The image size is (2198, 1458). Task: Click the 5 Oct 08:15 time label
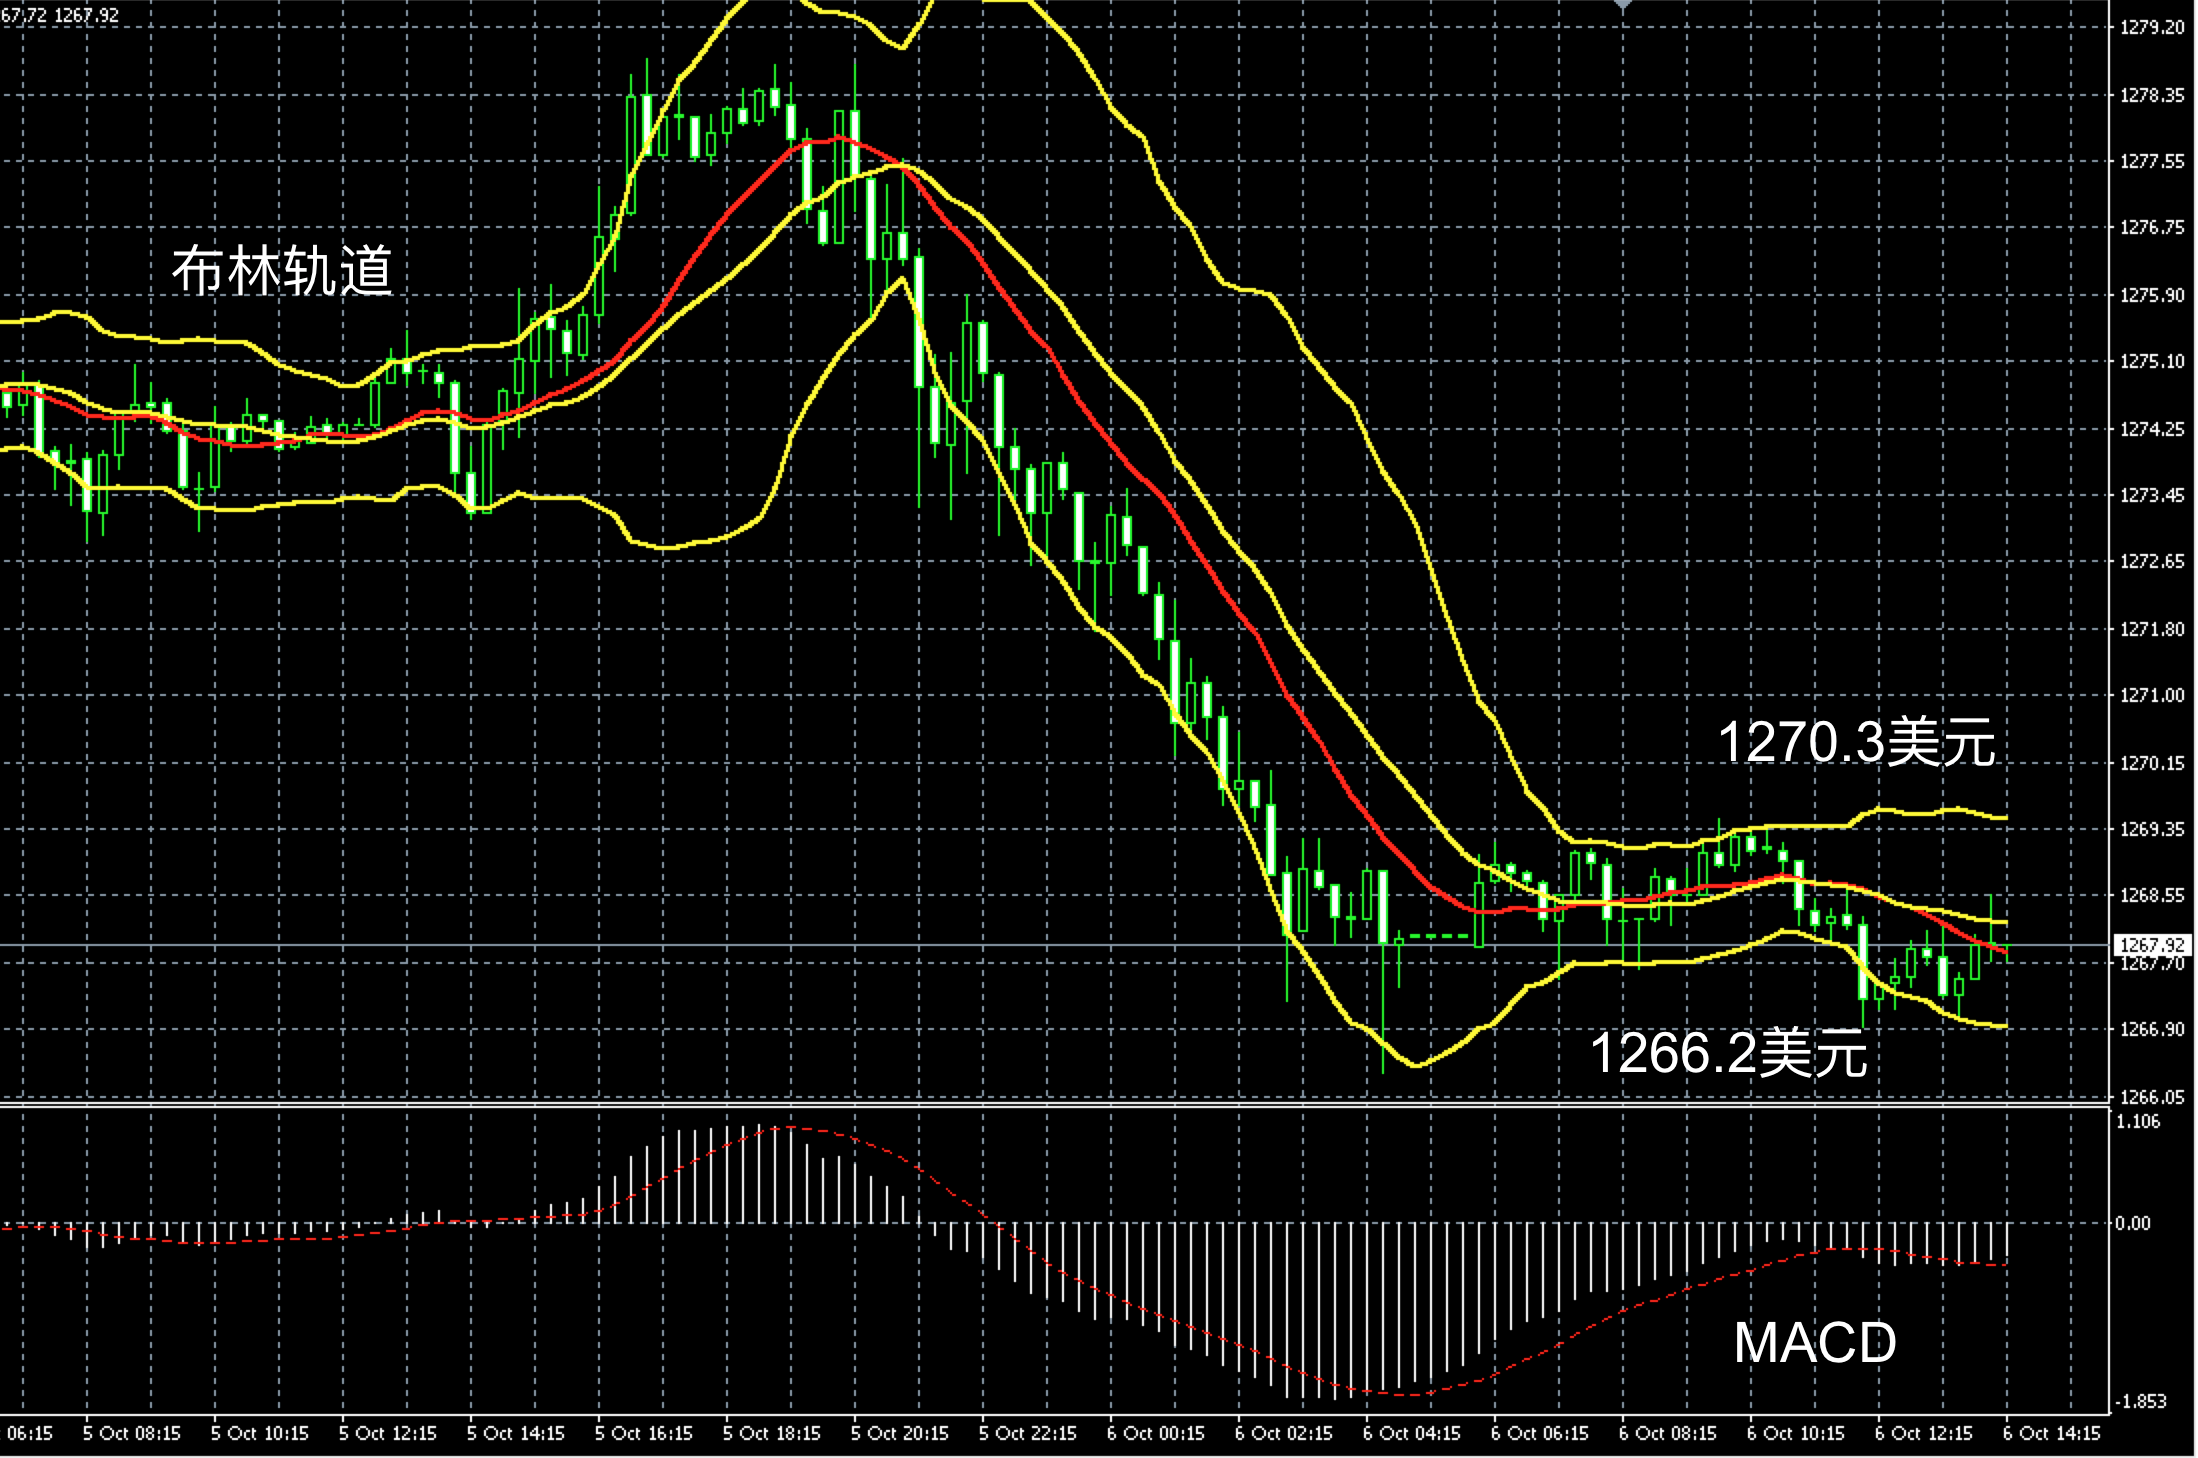click(x=132, y=1433)
